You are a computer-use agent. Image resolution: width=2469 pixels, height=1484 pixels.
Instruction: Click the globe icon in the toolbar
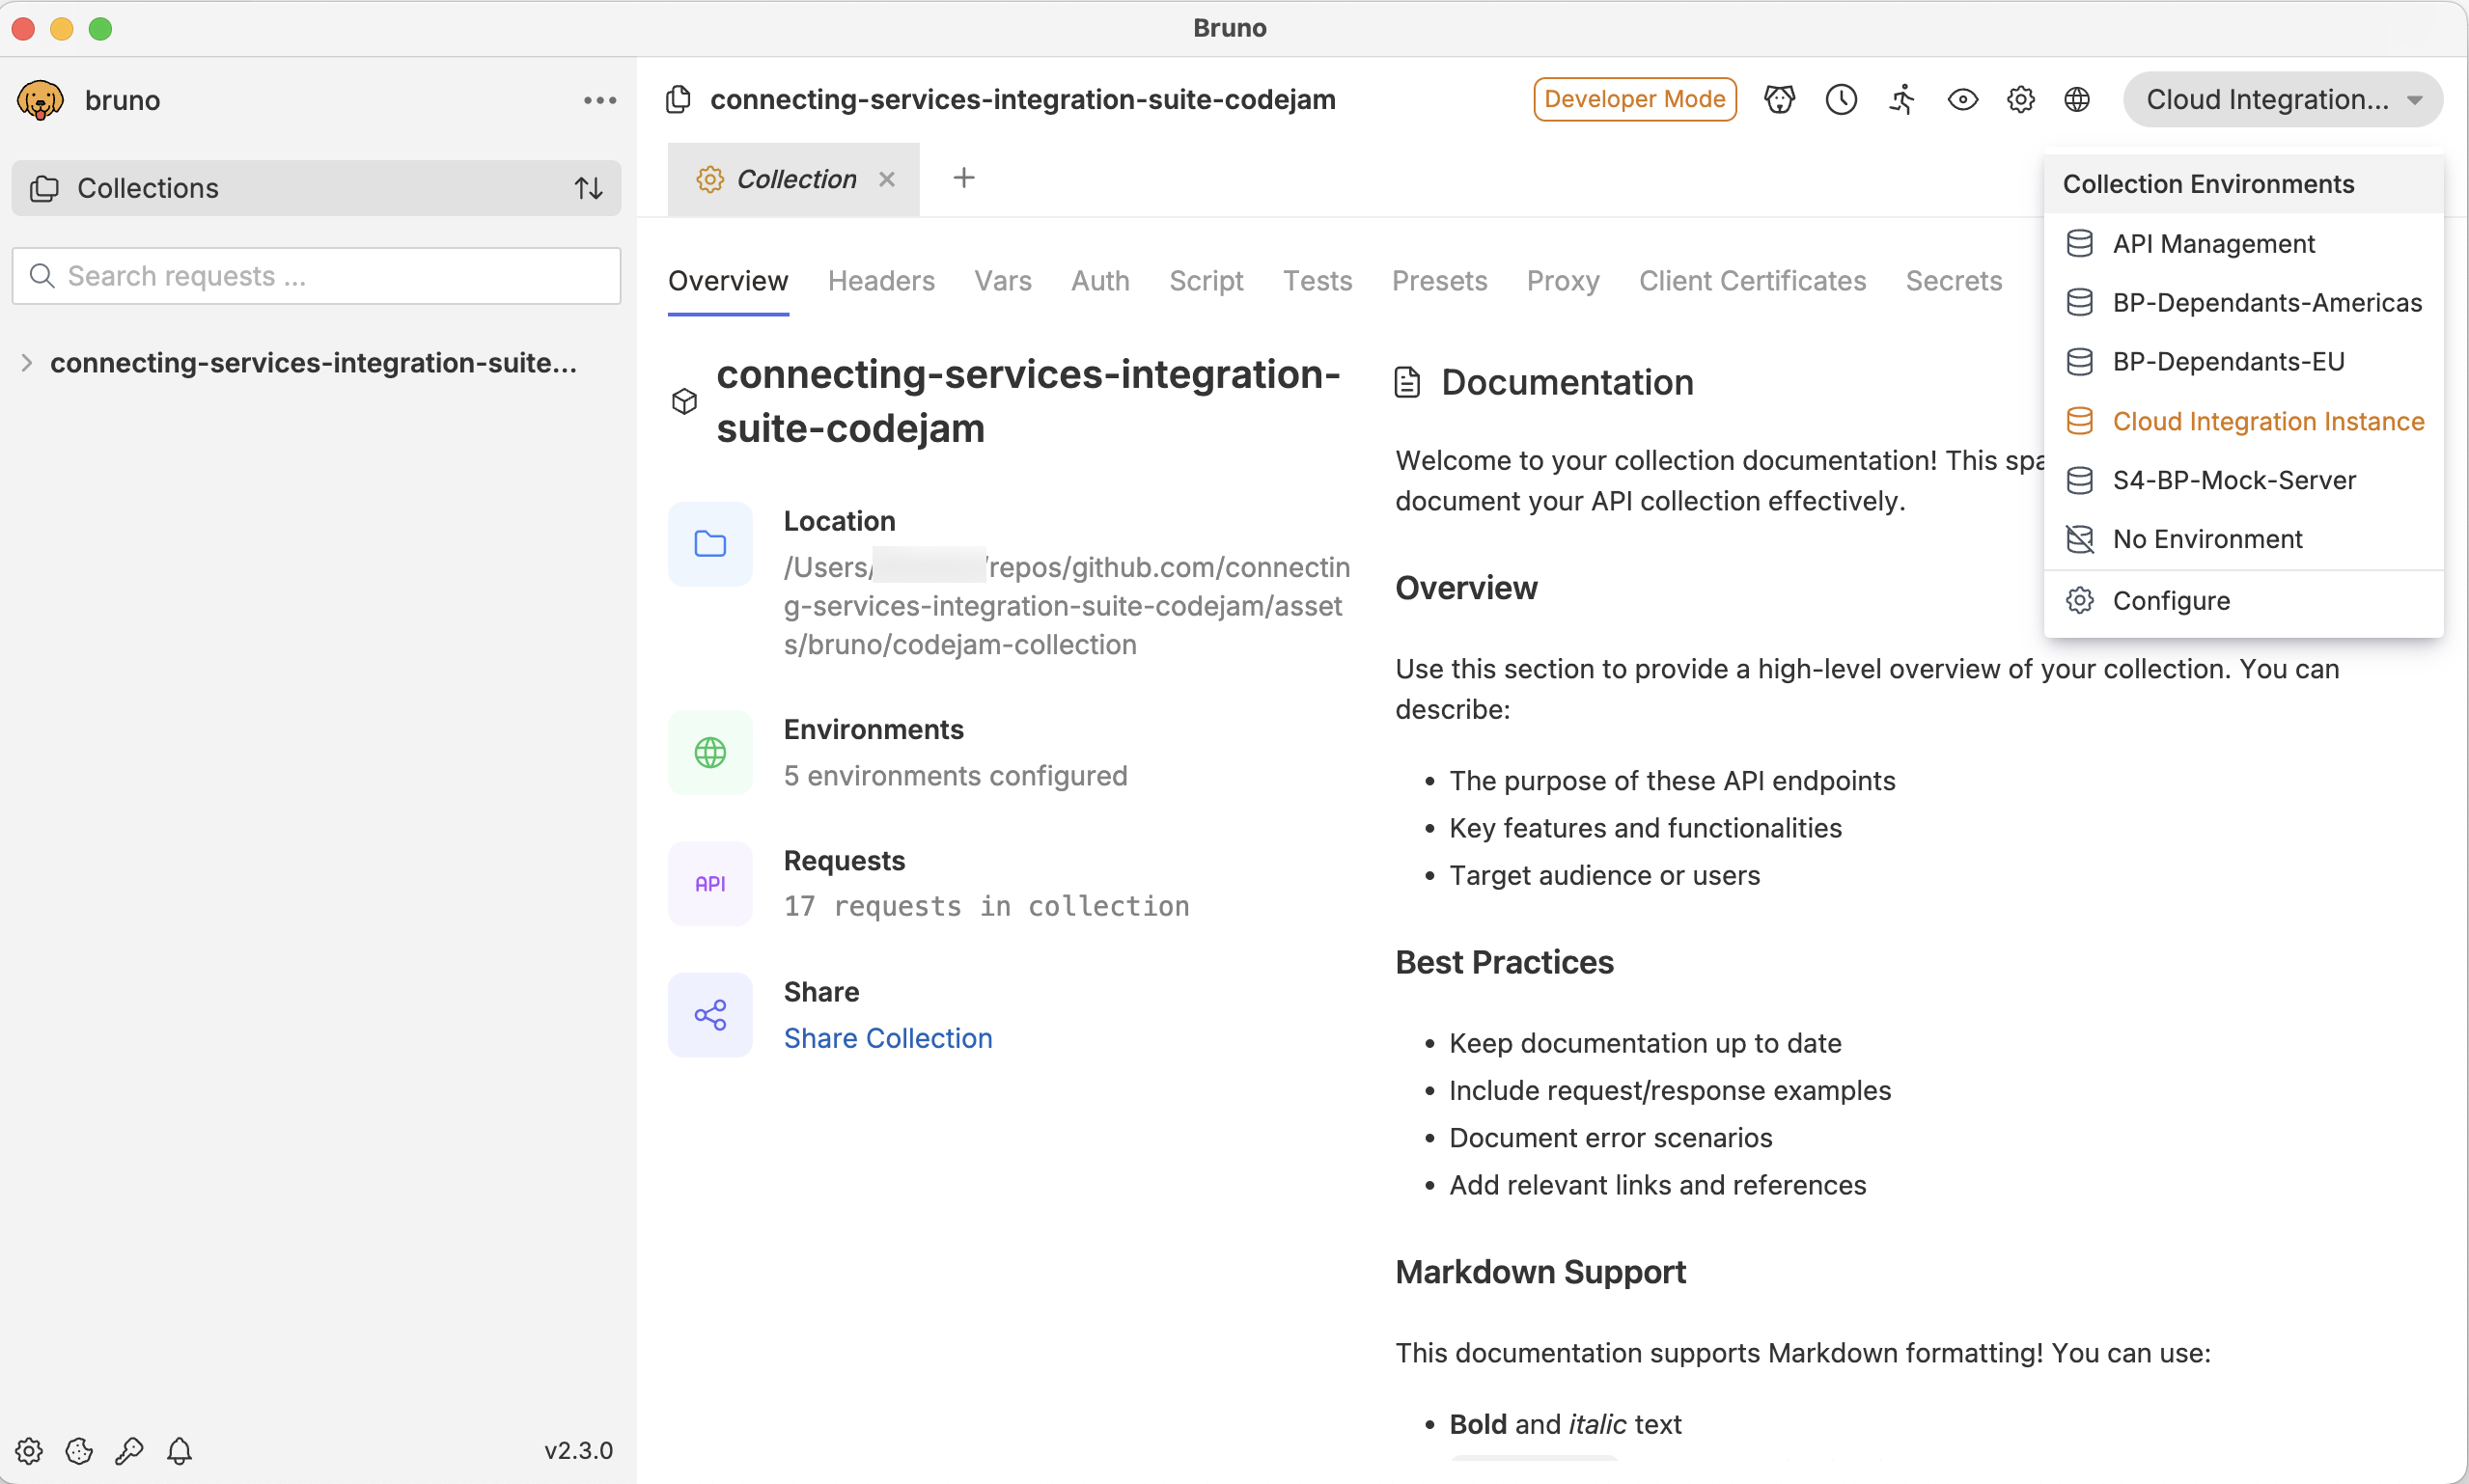pyautogui.click(x=2077, y=99)
